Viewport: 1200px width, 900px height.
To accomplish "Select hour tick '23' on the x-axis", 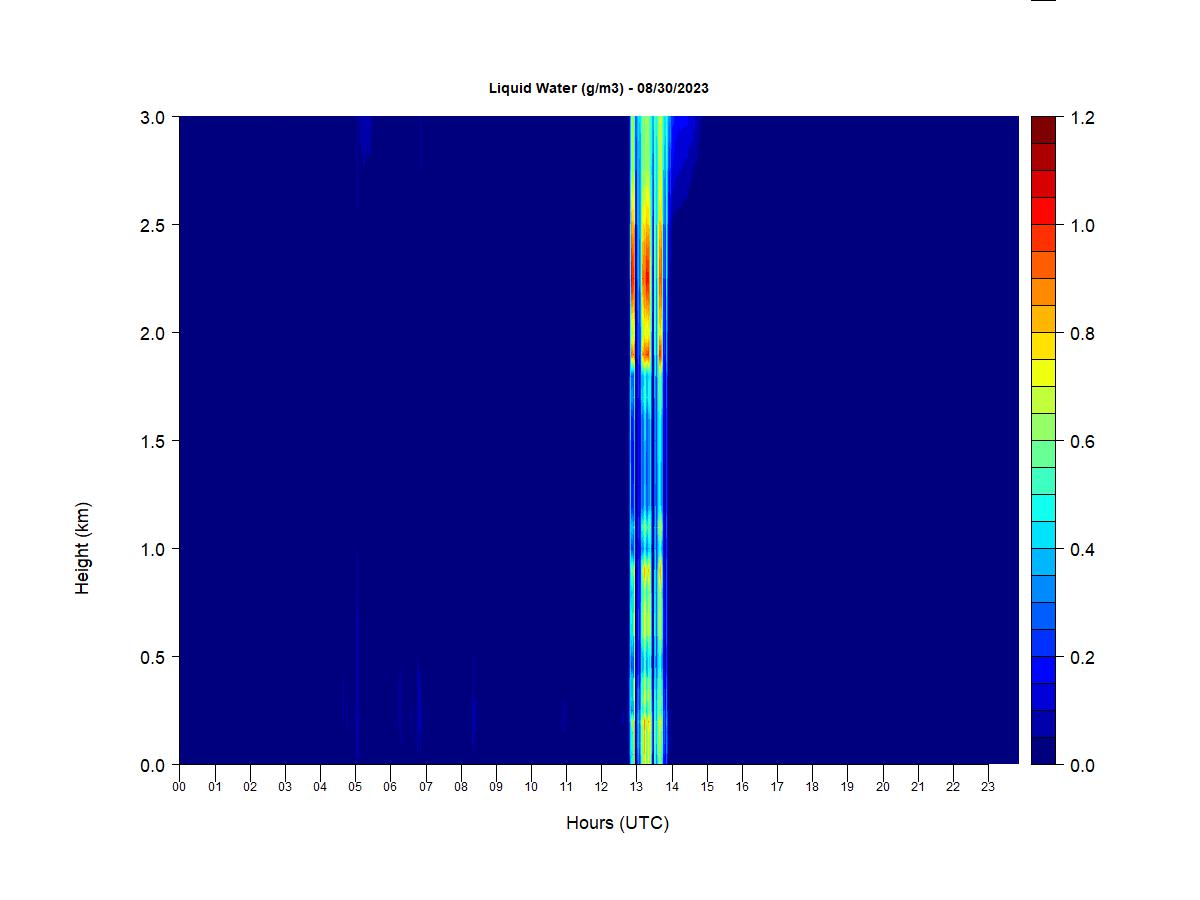I will [988, 787].
